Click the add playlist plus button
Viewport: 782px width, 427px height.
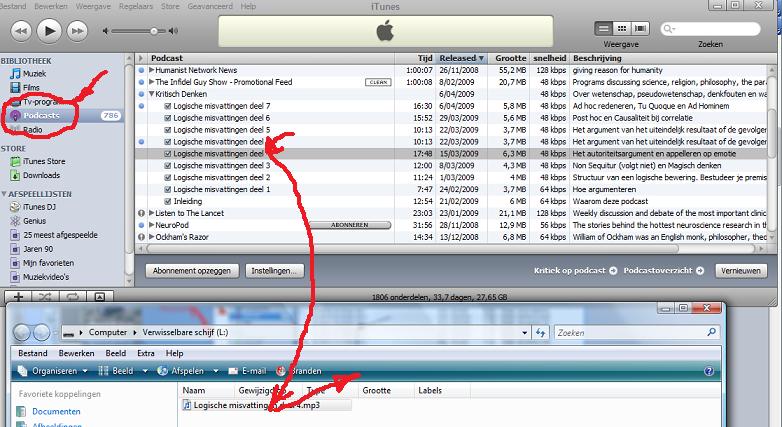click(18, 297)
